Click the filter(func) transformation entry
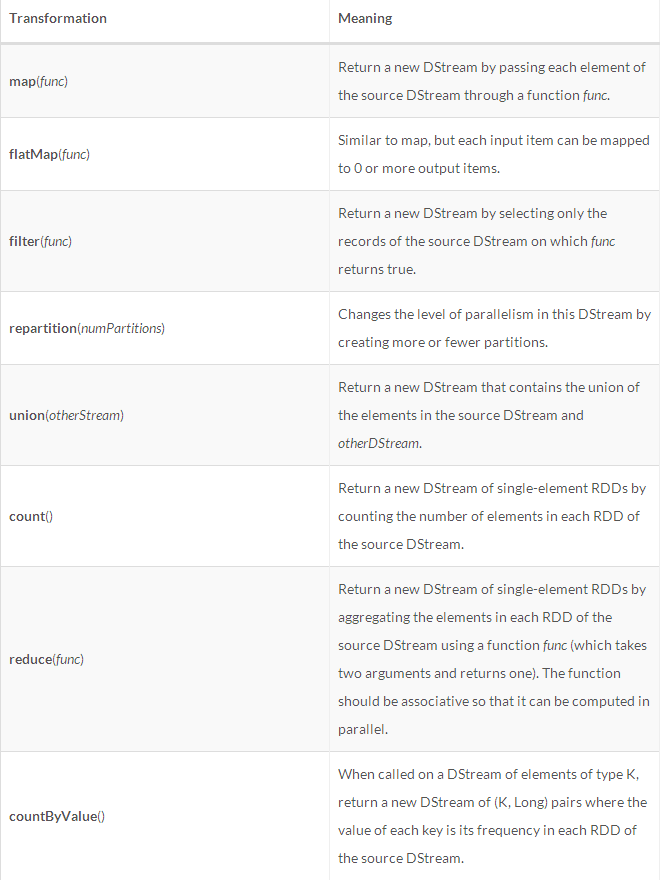The image size is (663, 880). 40,241
